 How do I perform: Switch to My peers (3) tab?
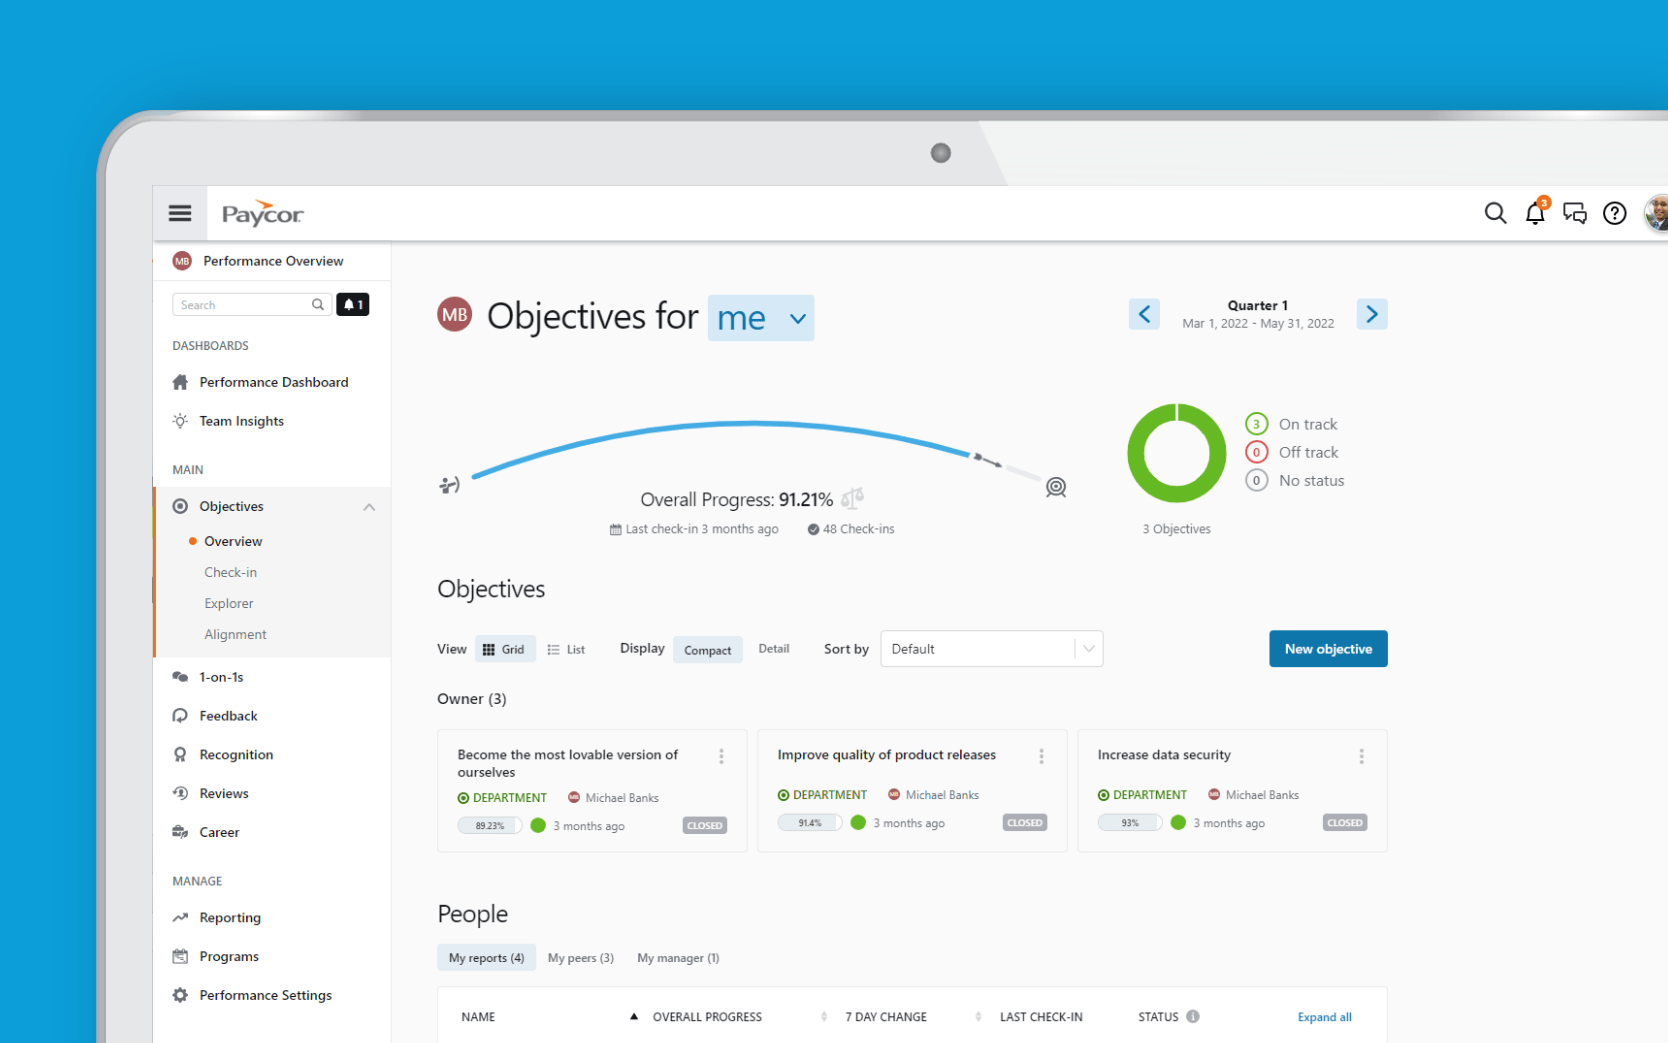pyautogui.click(x=581, y=958)
